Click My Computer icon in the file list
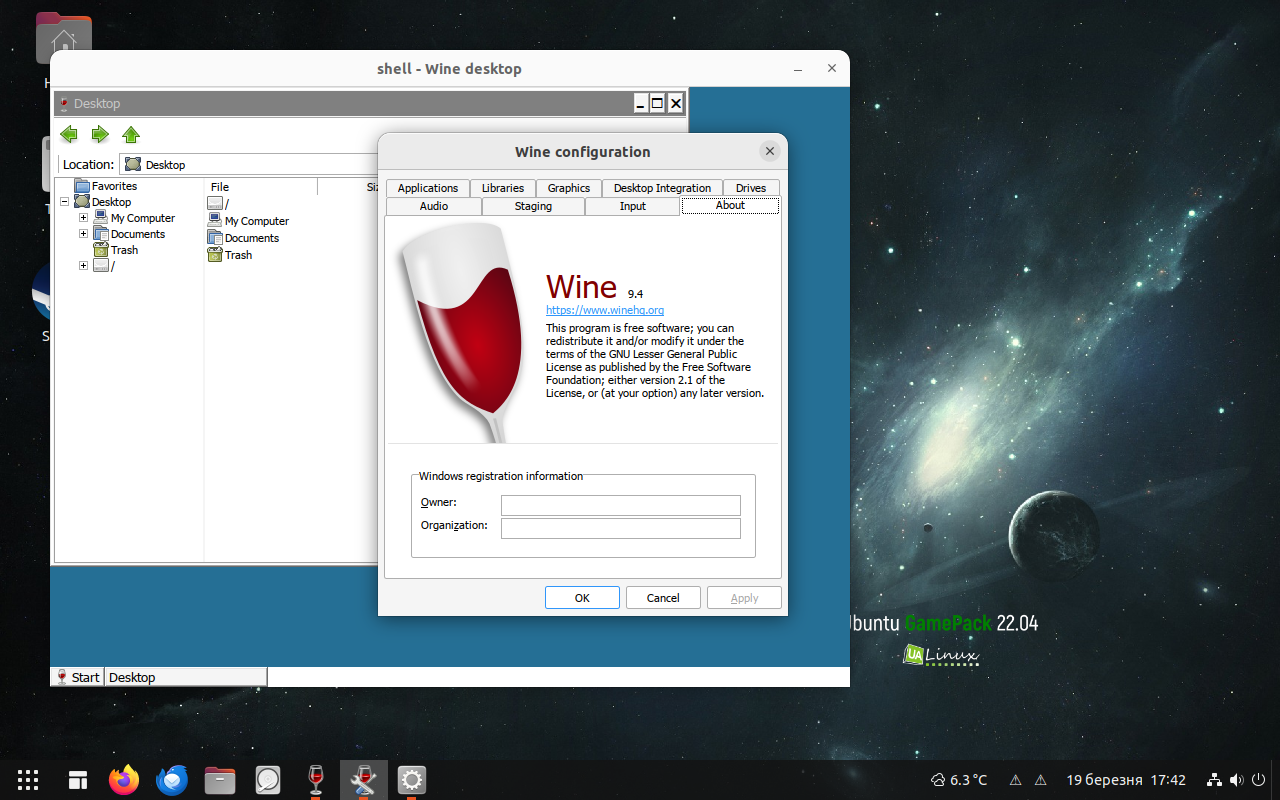 (215, 220)
